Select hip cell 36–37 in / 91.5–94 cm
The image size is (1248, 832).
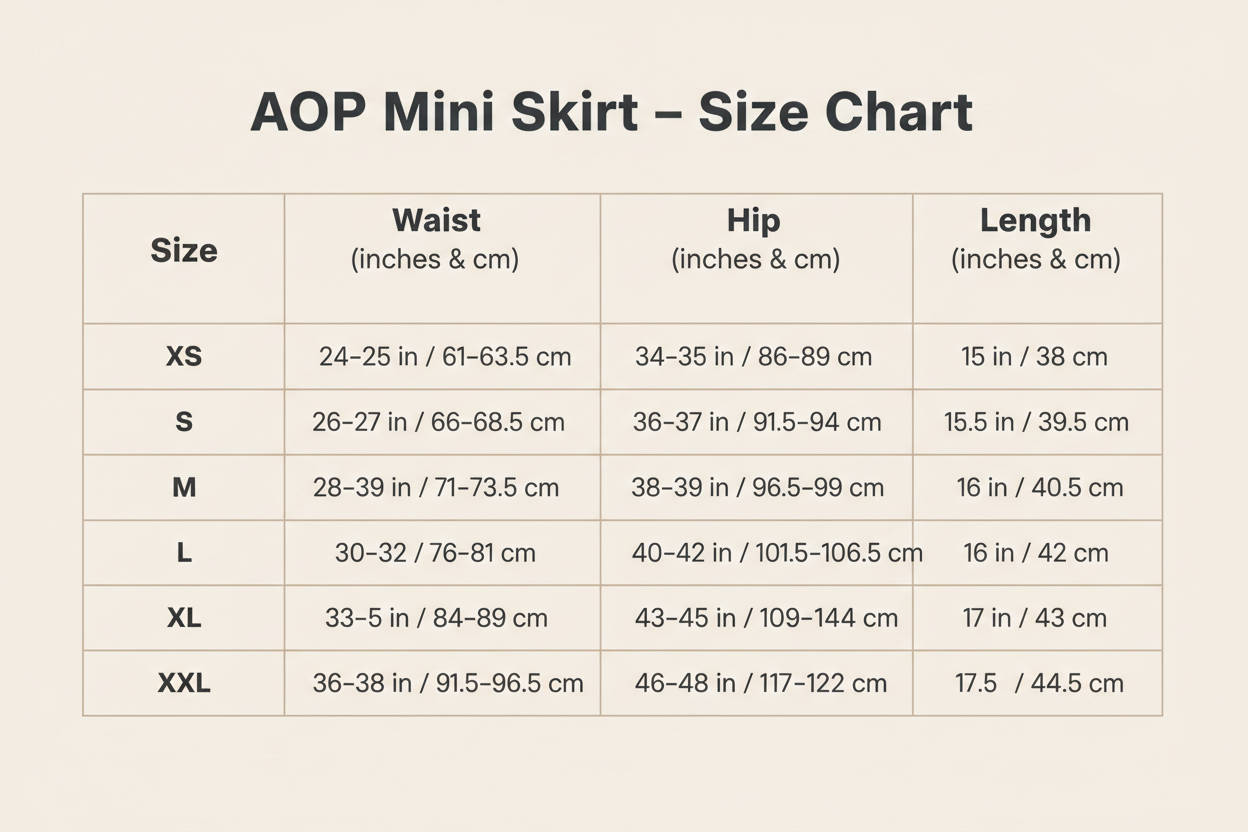pyautogui.click(x=757, y=422)
